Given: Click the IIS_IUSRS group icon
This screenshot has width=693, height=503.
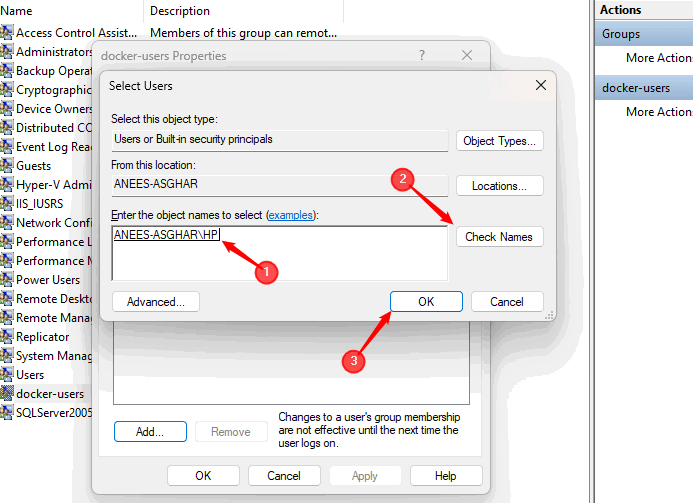Looking at the screenshot, I should [7, 204].
